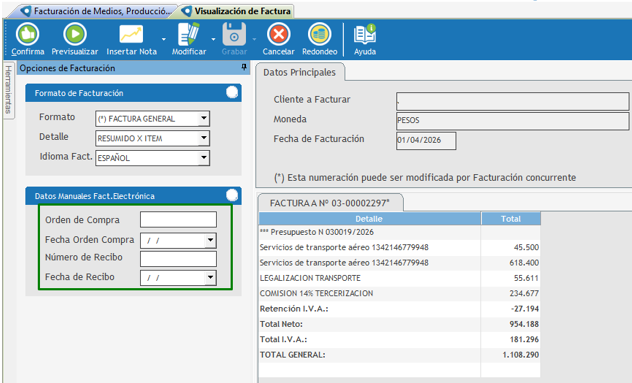Click the 55.611 legalización value
Screen dimensions: 632x383
point(526,278)
